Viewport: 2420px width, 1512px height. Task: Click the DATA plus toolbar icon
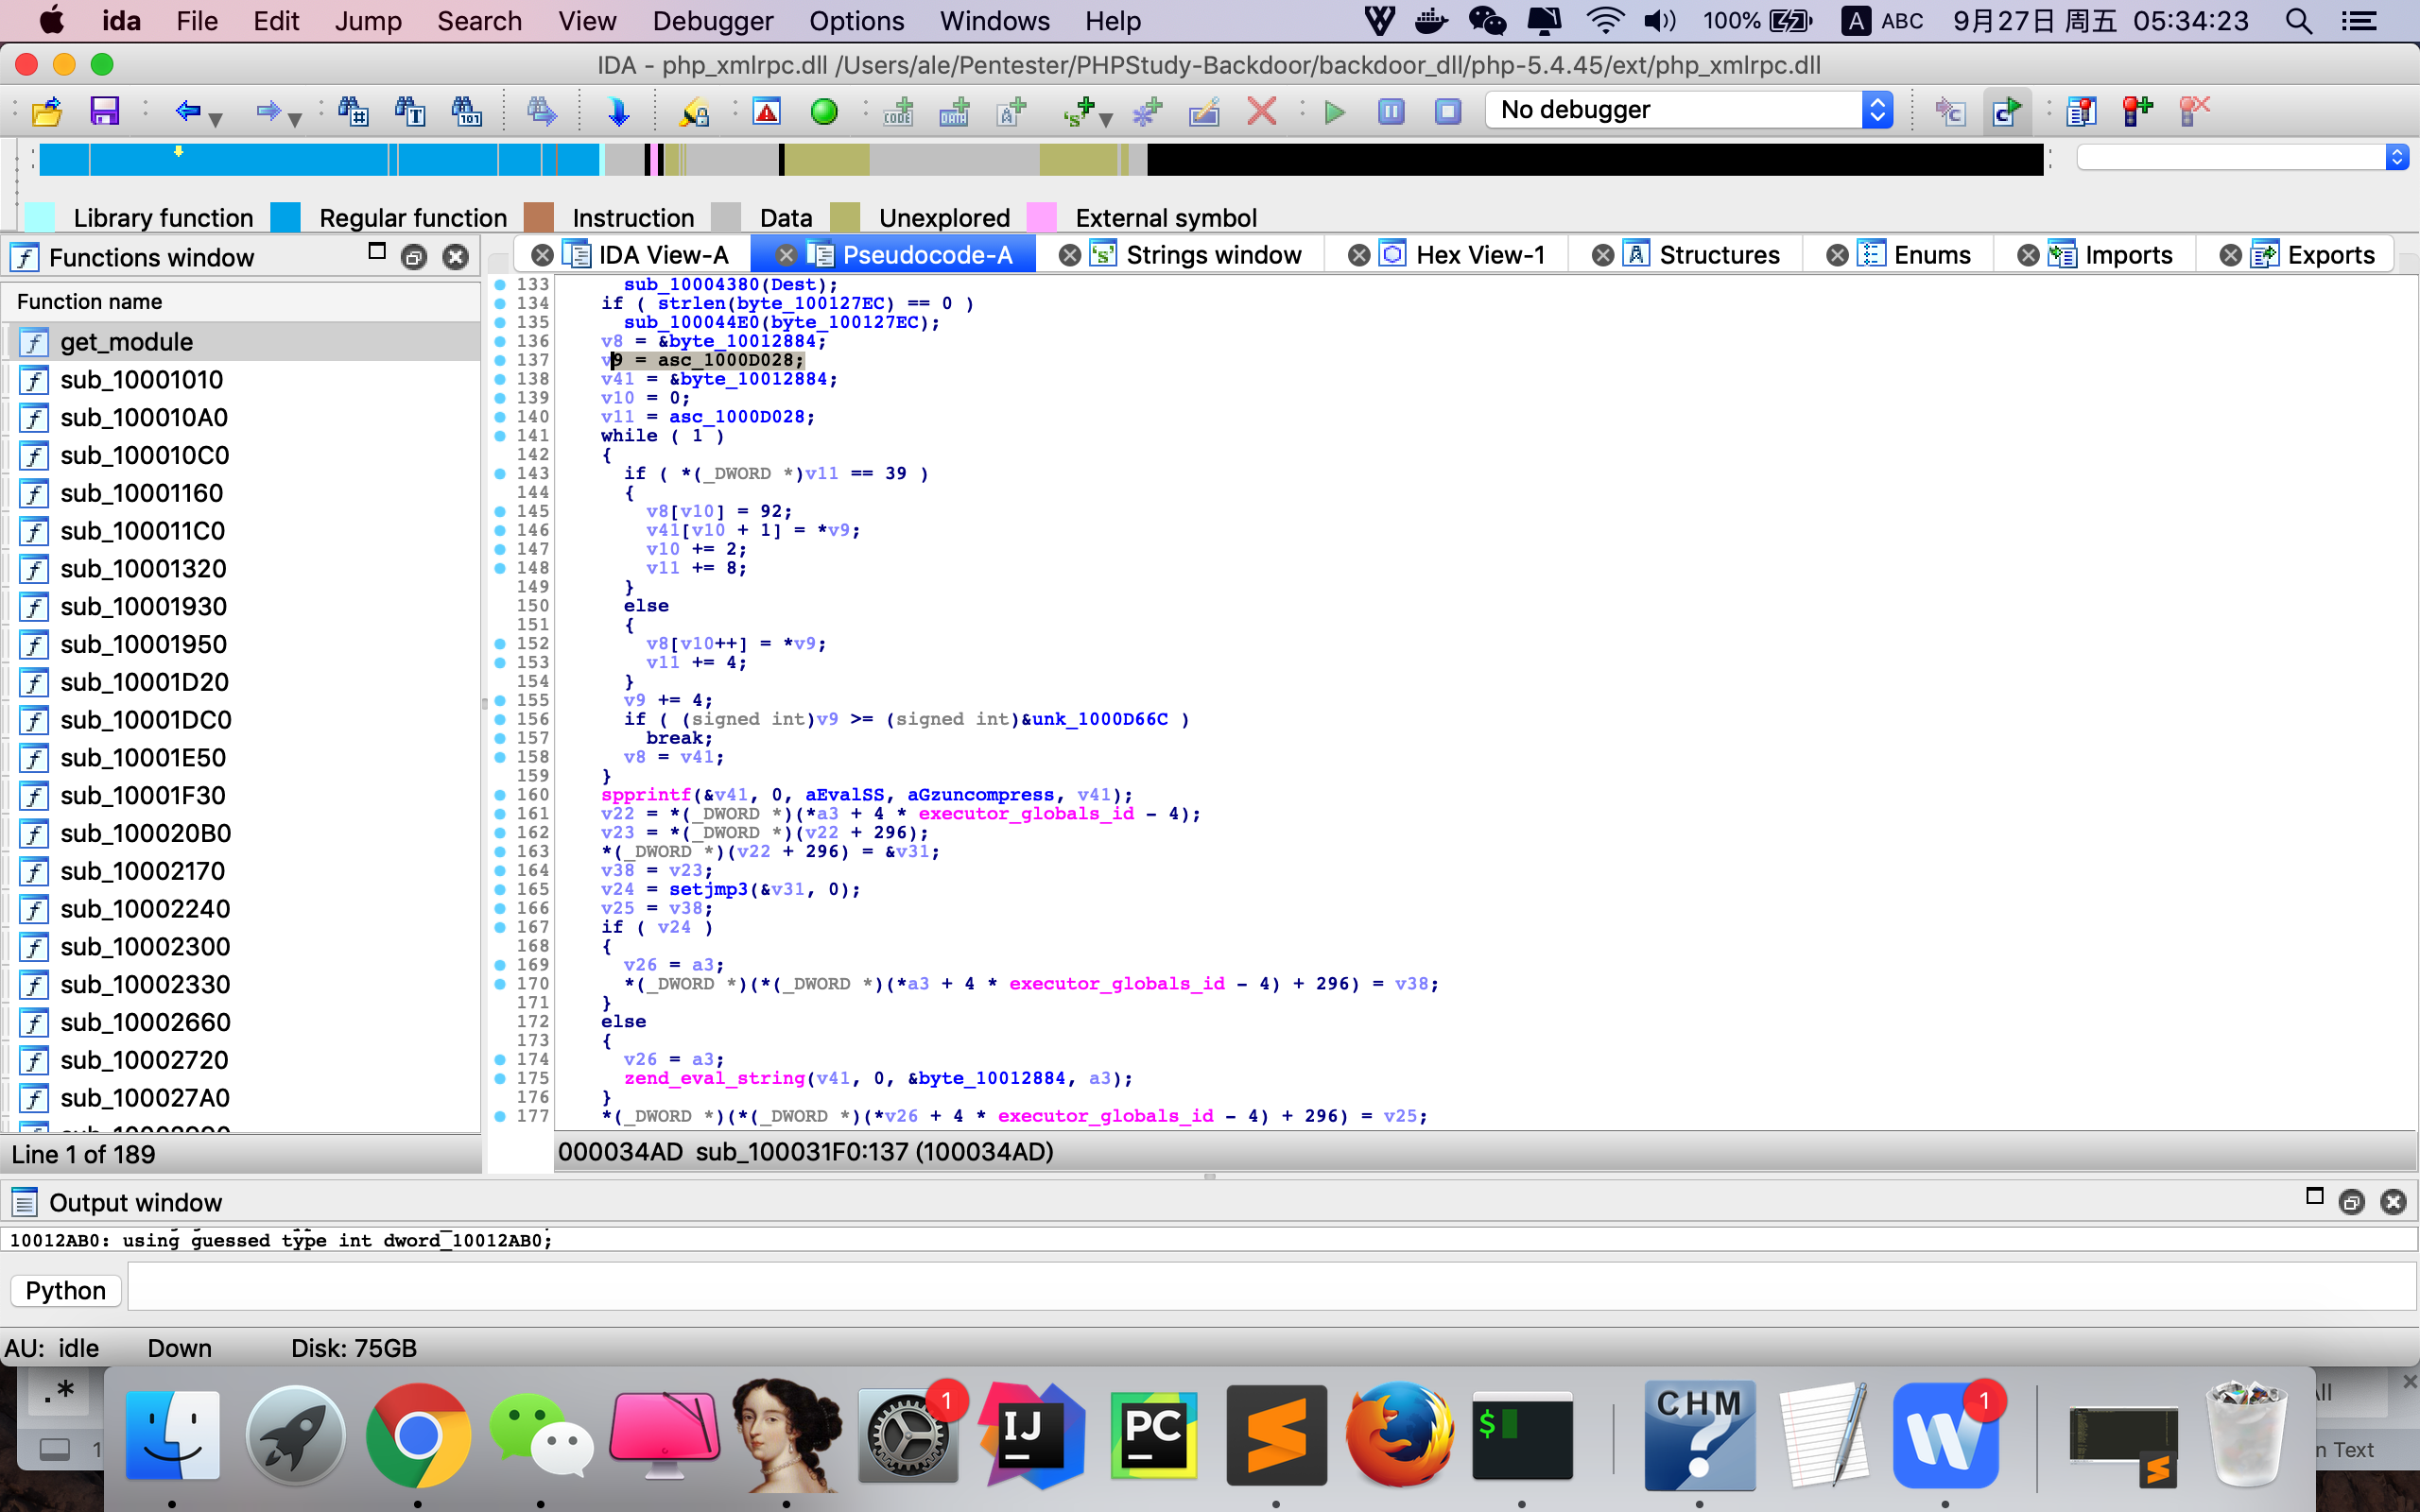coord(955,111)
